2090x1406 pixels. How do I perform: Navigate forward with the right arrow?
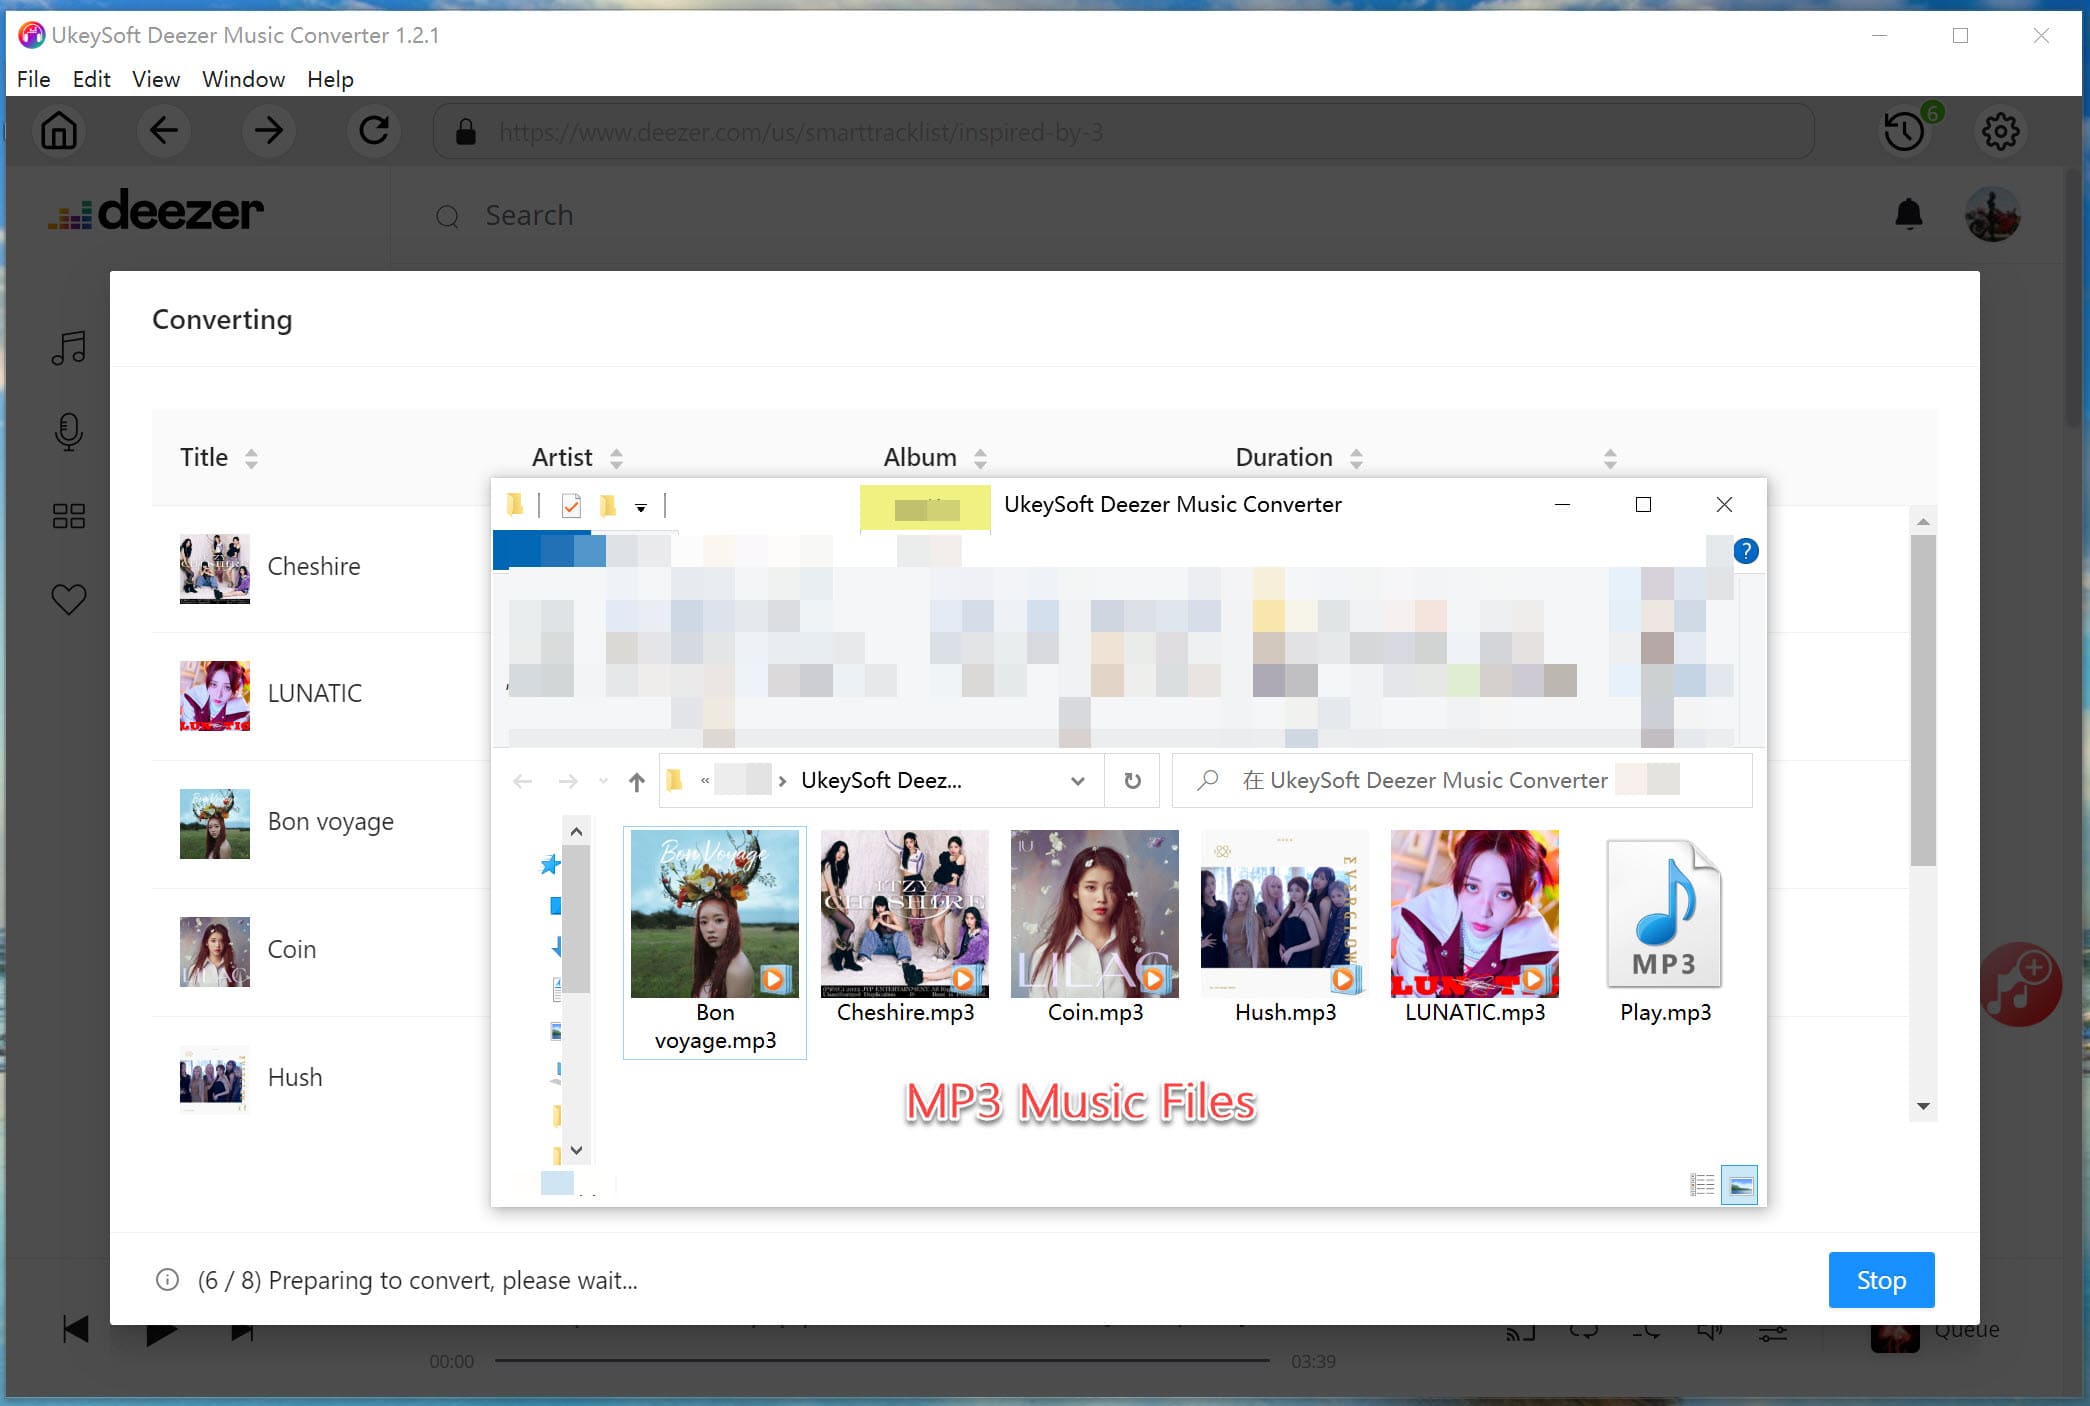click(x=268, y=131)
